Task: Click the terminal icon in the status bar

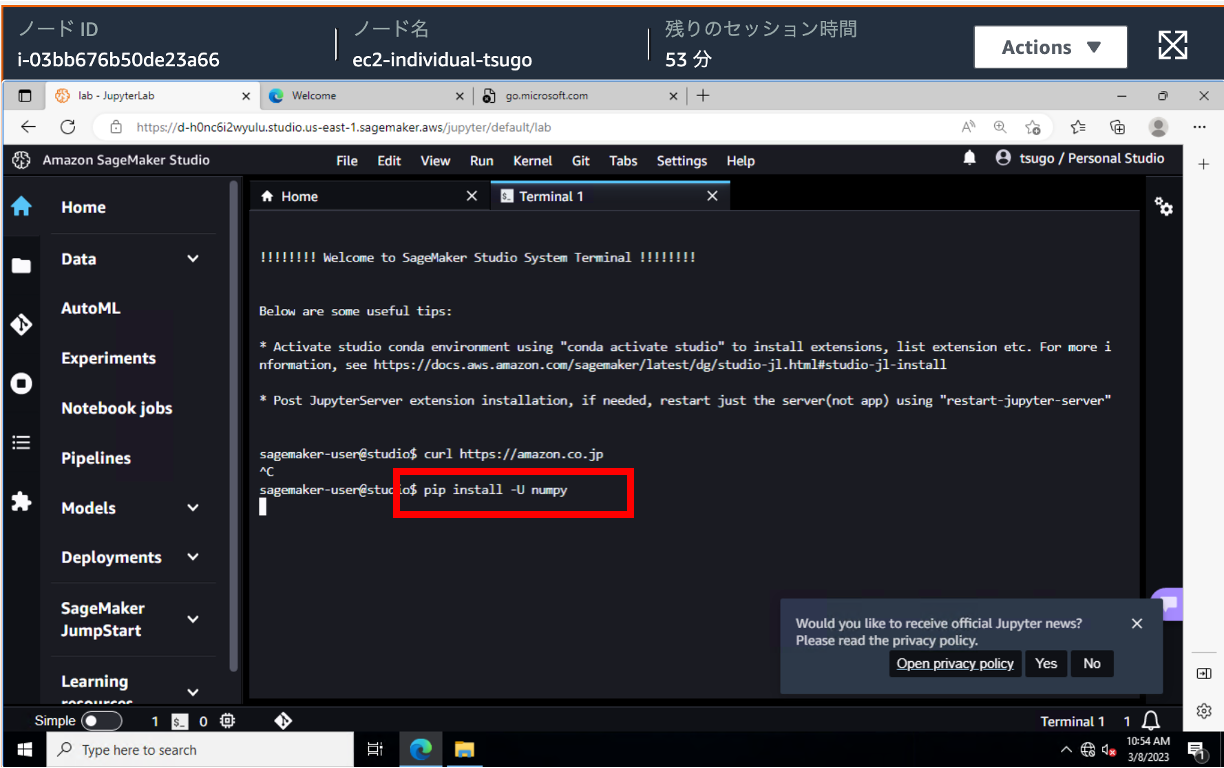Action: click(x=181, y=720)
